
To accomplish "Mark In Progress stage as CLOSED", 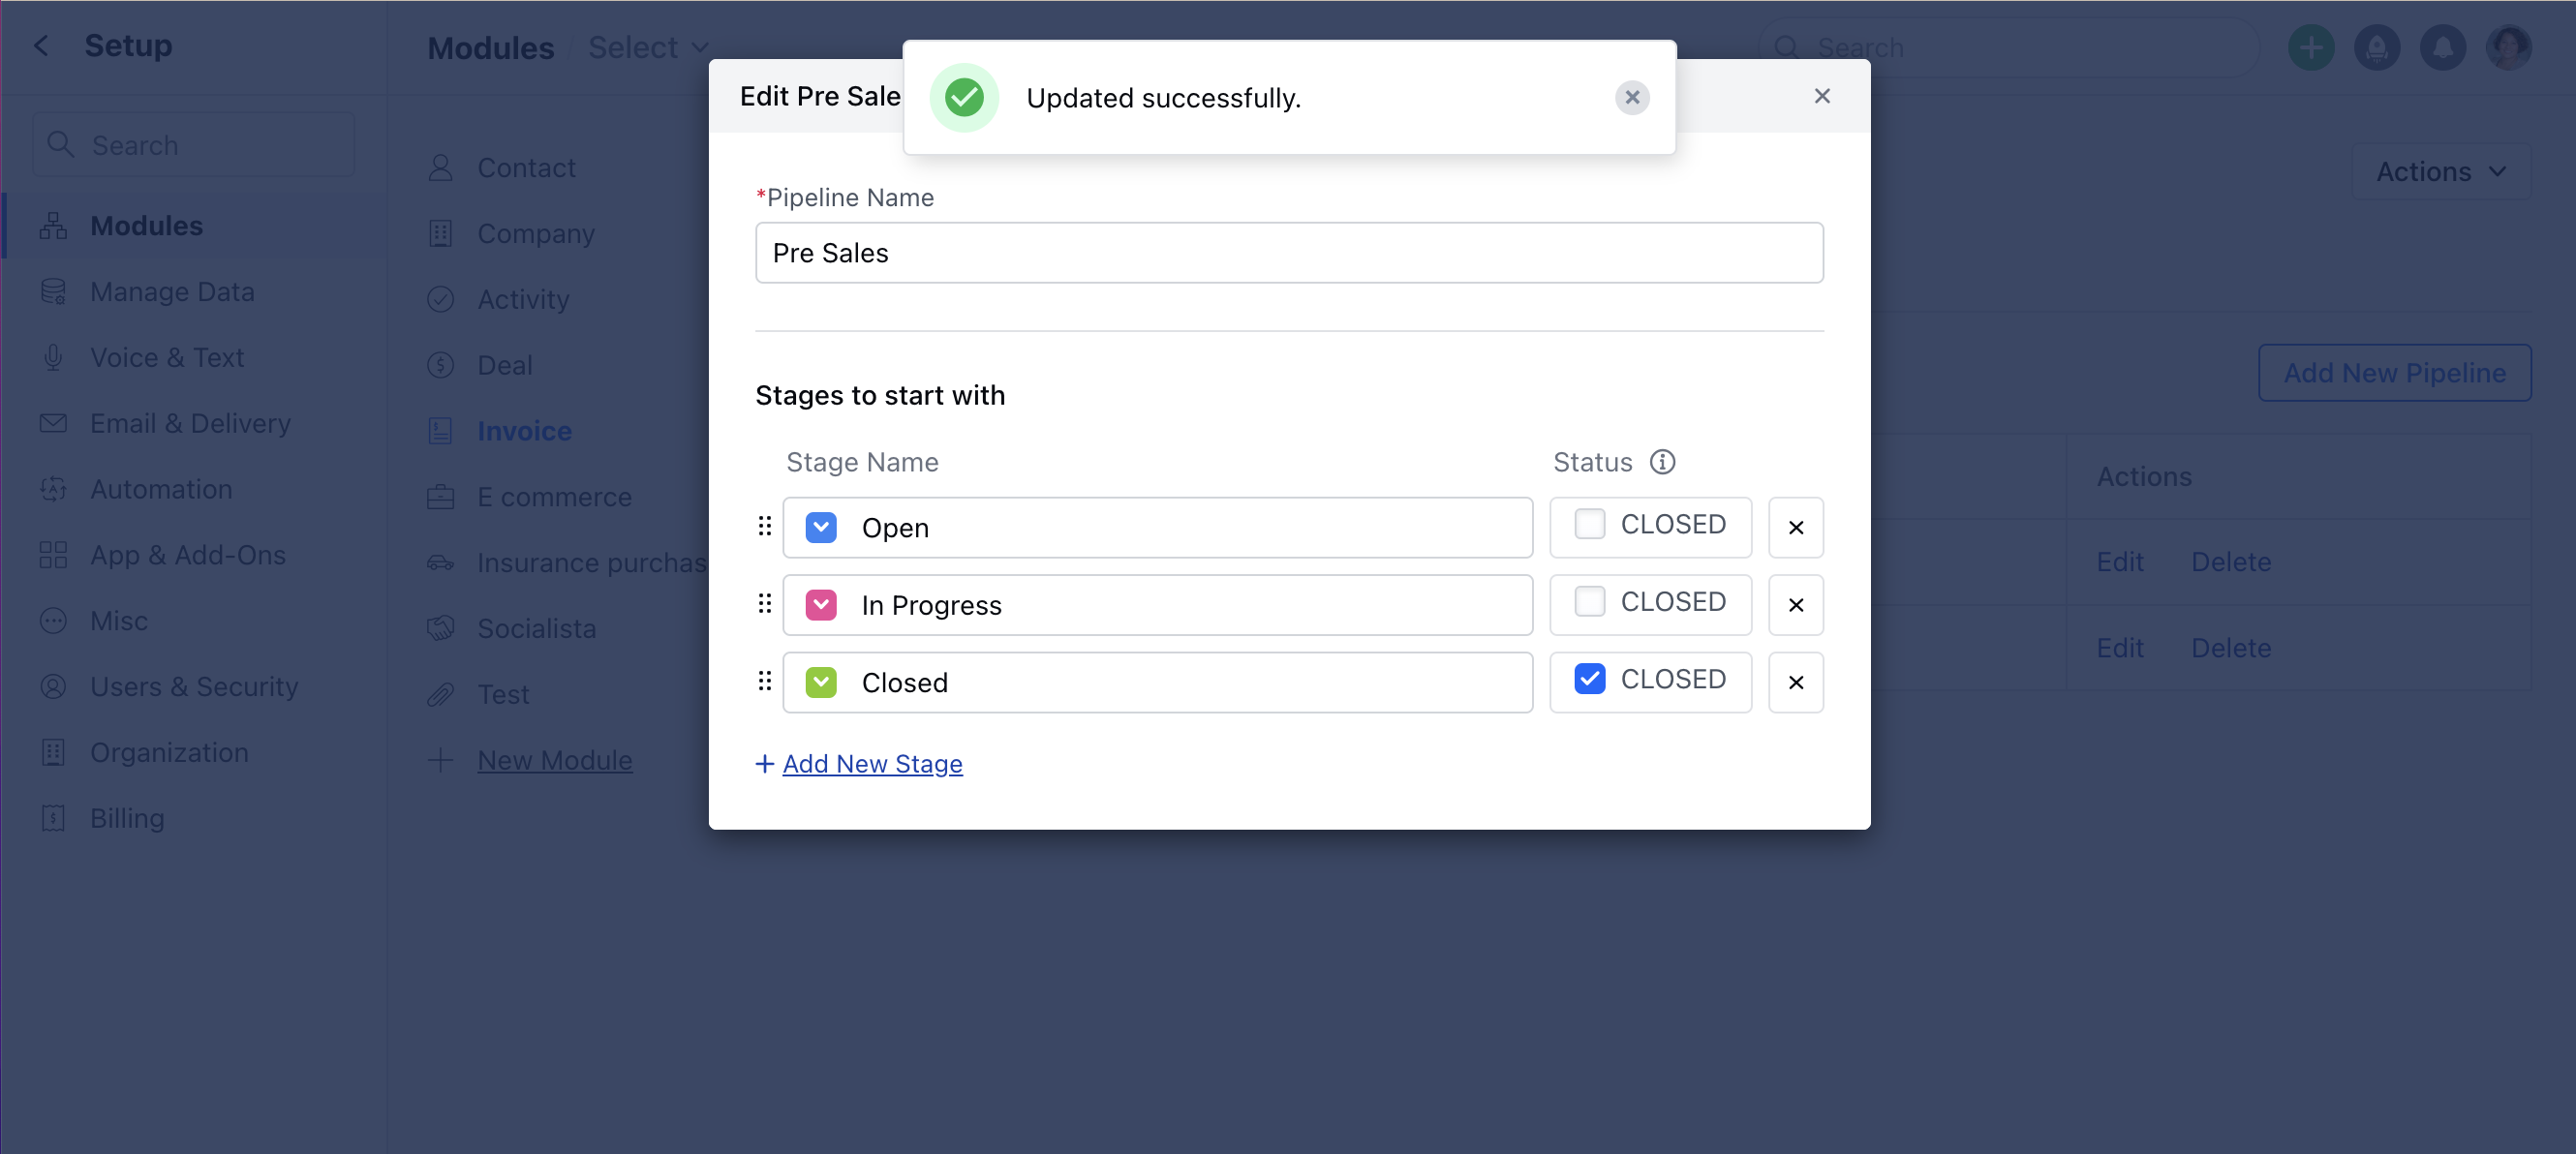I will point(1589,601).
